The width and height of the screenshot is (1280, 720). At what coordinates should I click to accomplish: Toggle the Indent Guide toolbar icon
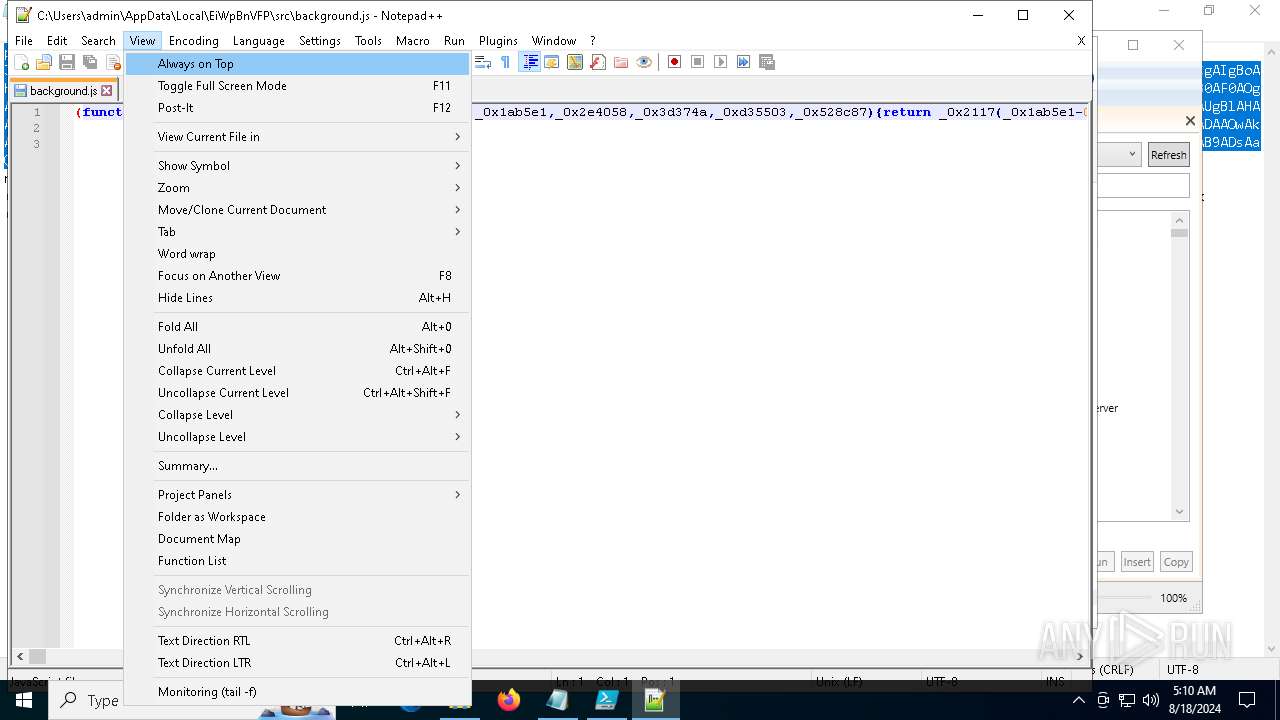530,62
